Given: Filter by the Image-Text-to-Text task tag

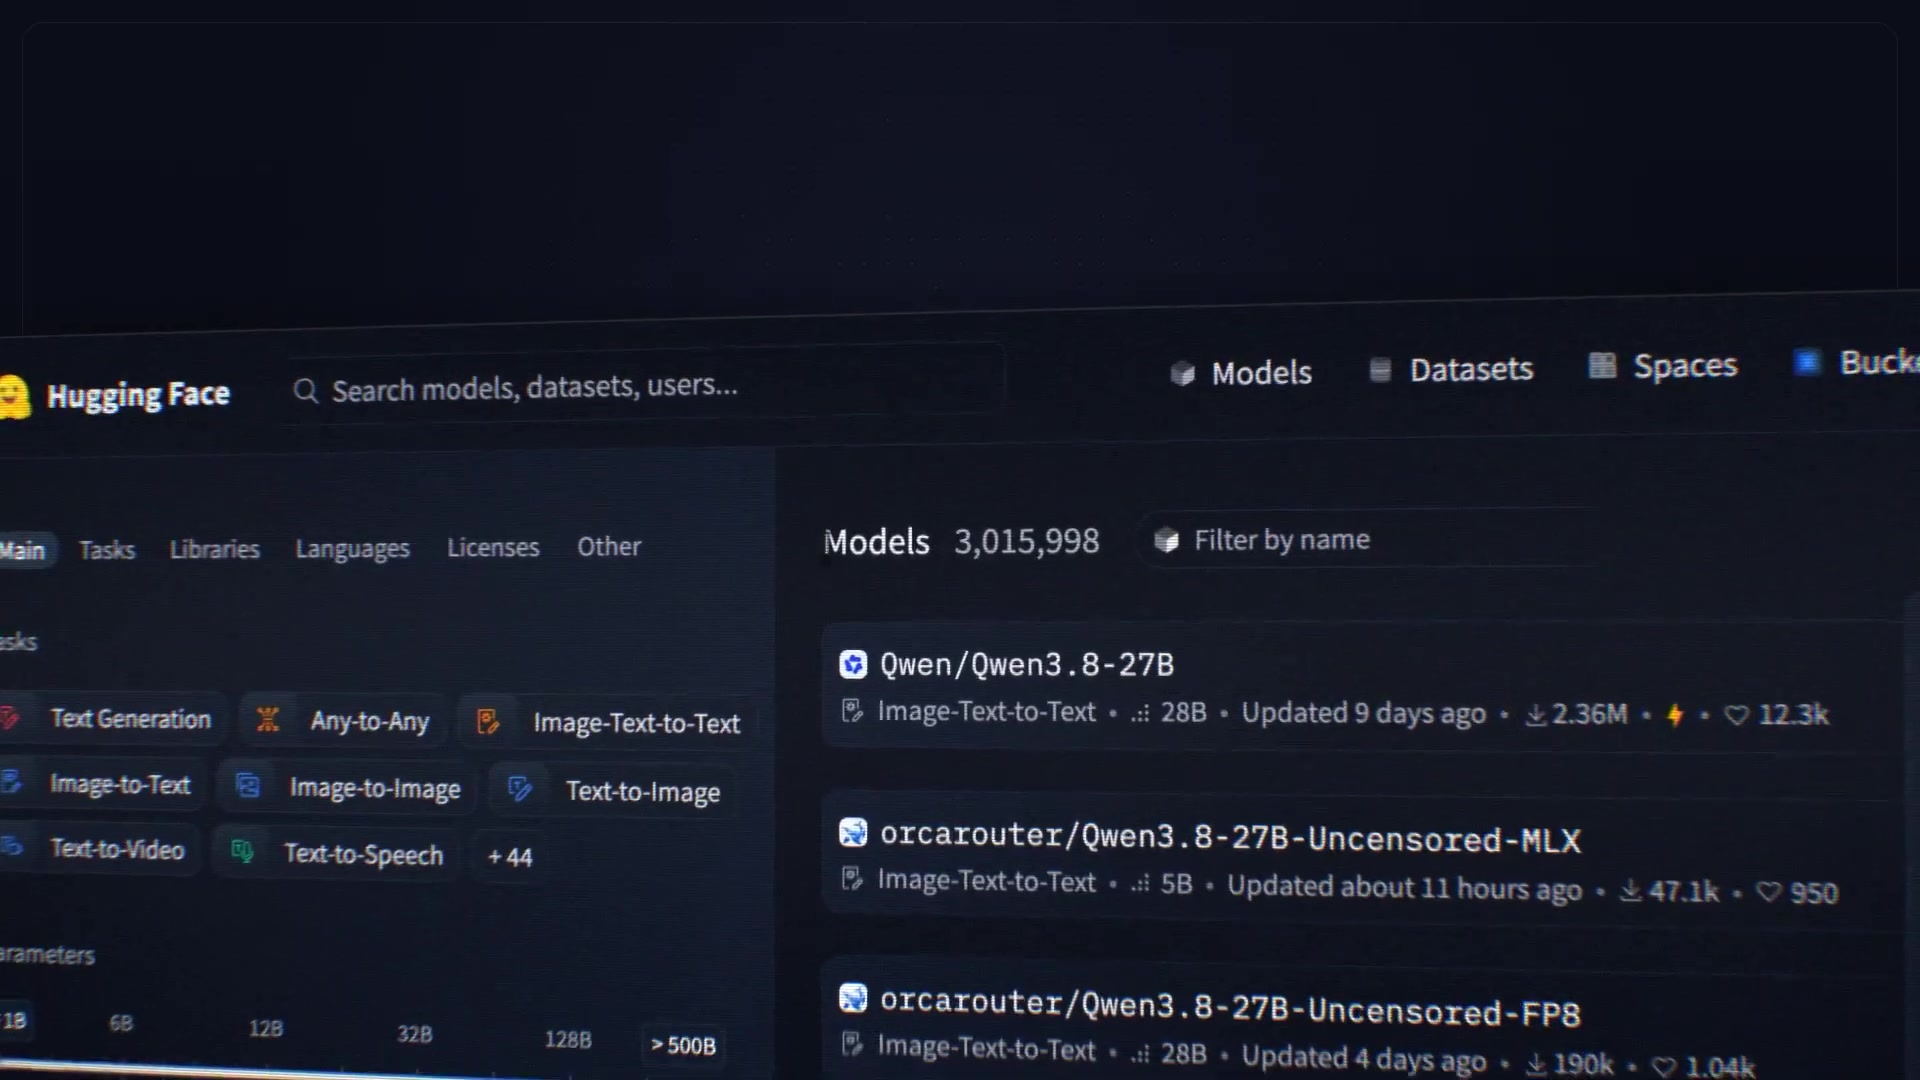Looking at the screenshot, I should (609, 723).
